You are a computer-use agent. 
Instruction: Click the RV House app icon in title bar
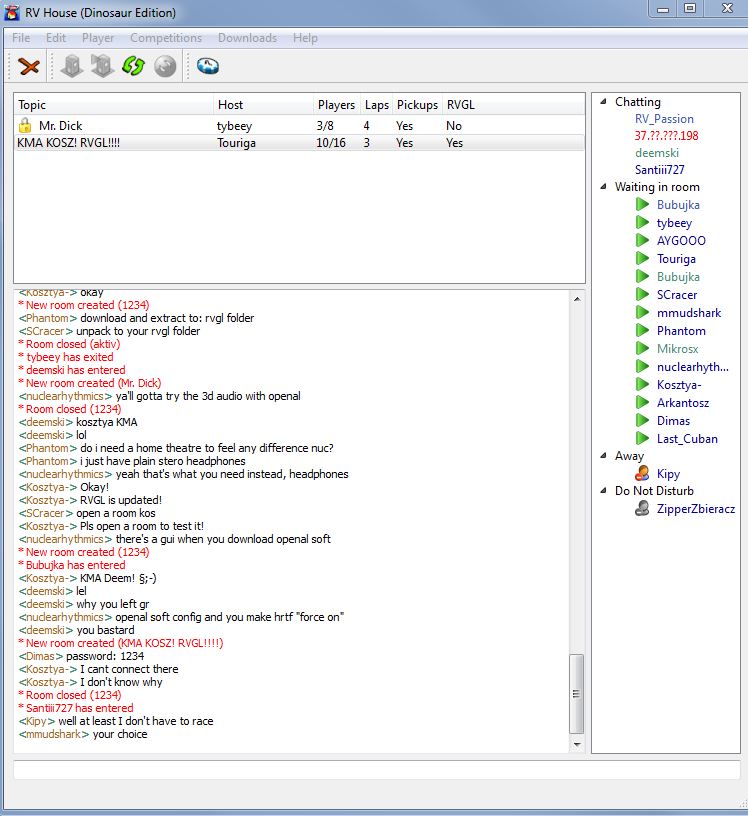tap(12, 12)
